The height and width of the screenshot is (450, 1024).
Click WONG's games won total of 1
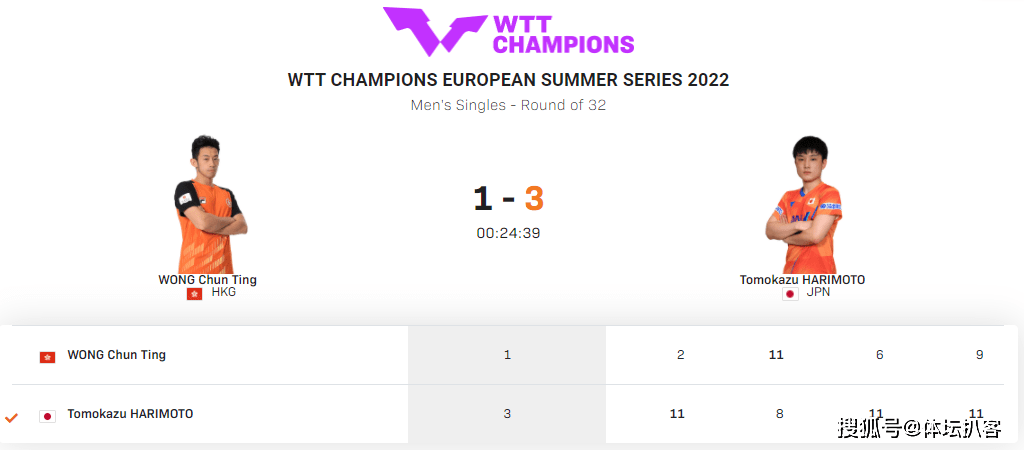507,355
